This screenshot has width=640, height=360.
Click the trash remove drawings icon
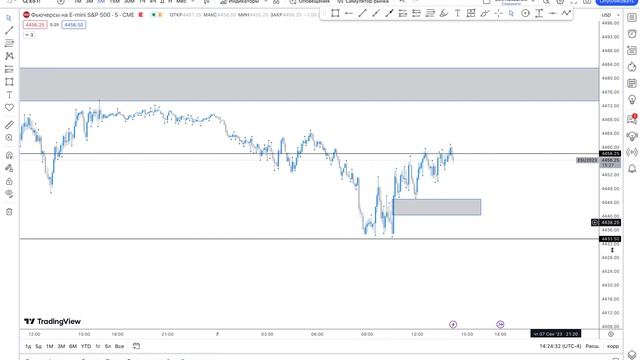pyautogui.click(x=9, y=211)
